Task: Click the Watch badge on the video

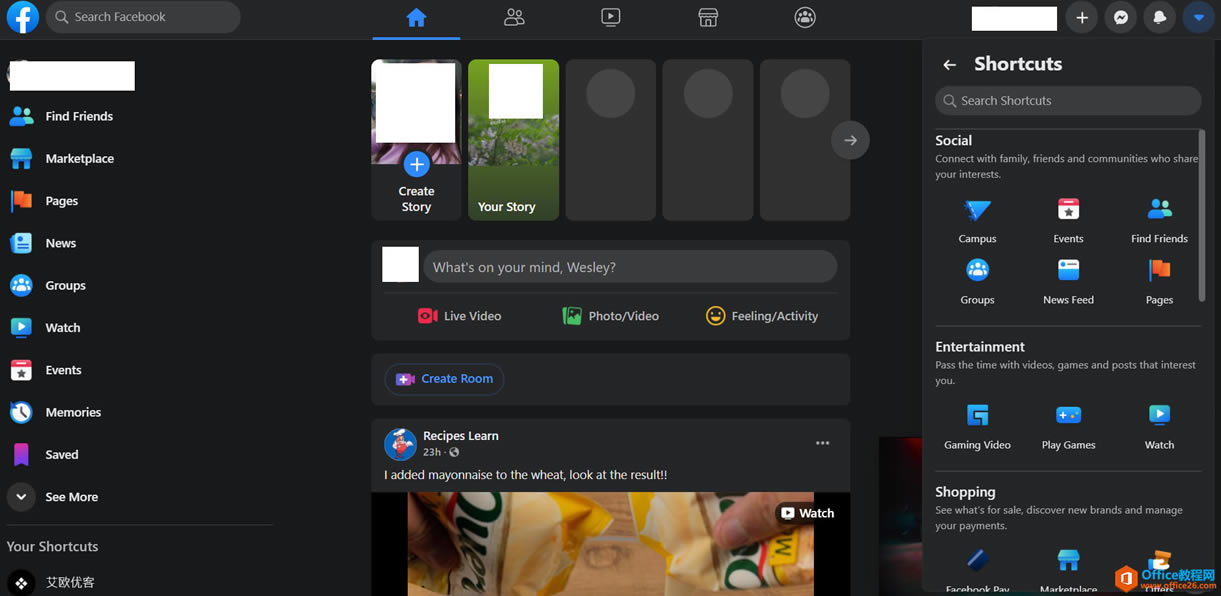Action: [x=808, y=513]
